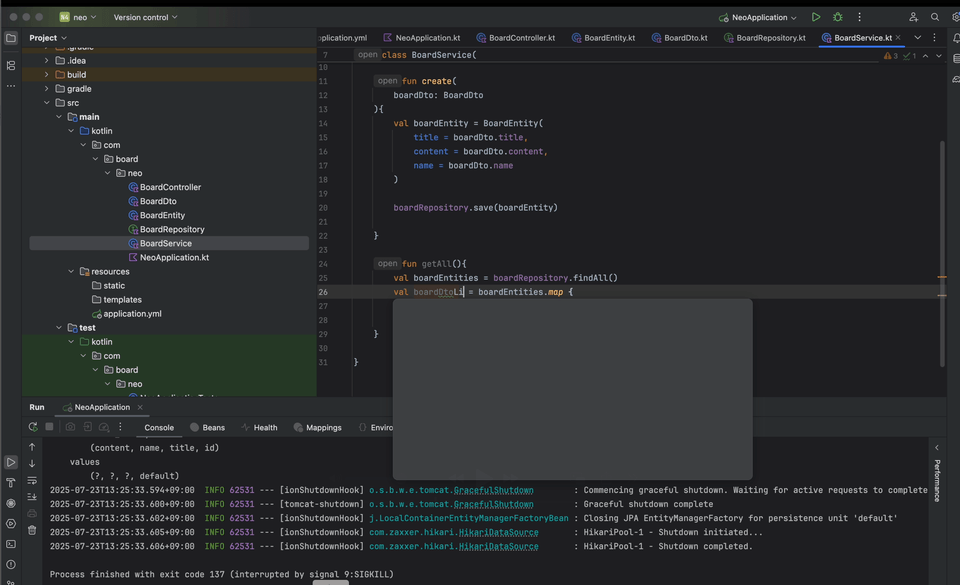Viewport: 960px width, 585px height.
Task: Open Code With Me add-user icon
Action: pos(913,17)
